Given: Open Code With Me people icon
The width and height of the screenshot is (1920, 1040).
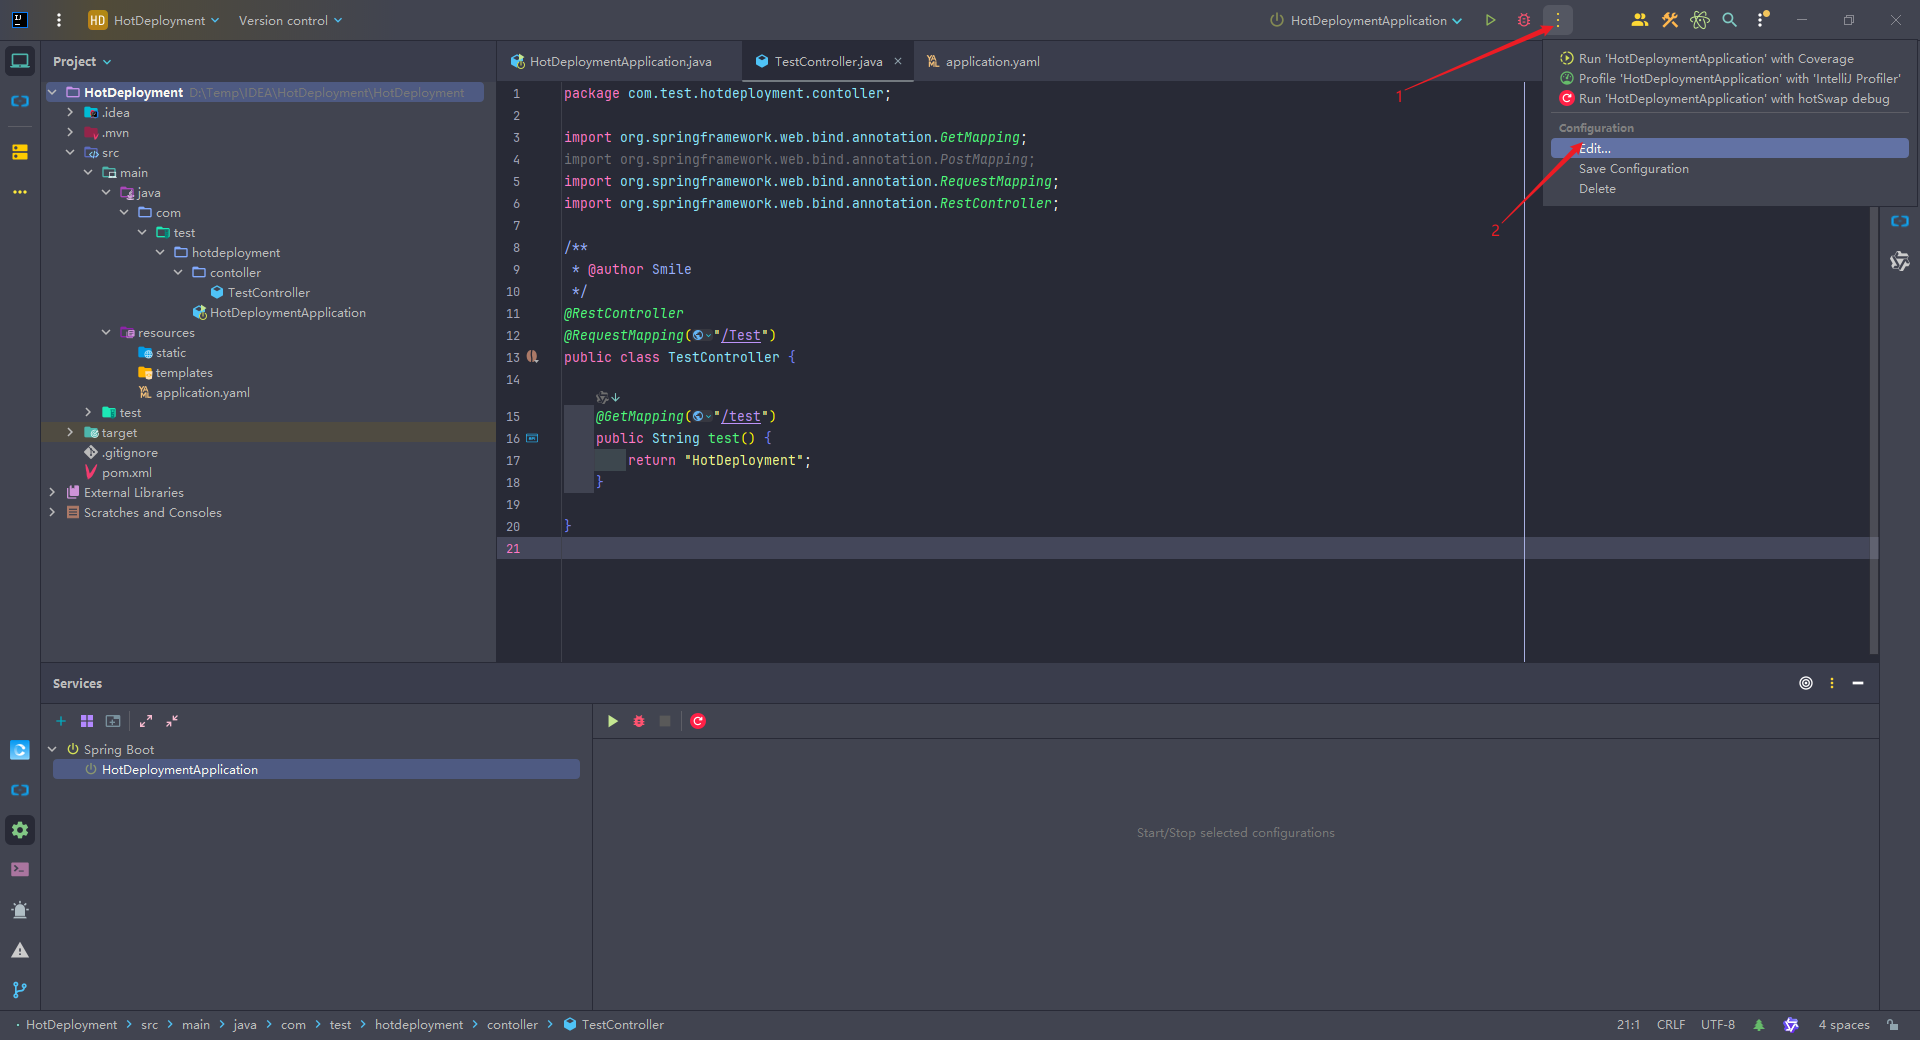Looking at the screenshot, I should coord(1639,20).
